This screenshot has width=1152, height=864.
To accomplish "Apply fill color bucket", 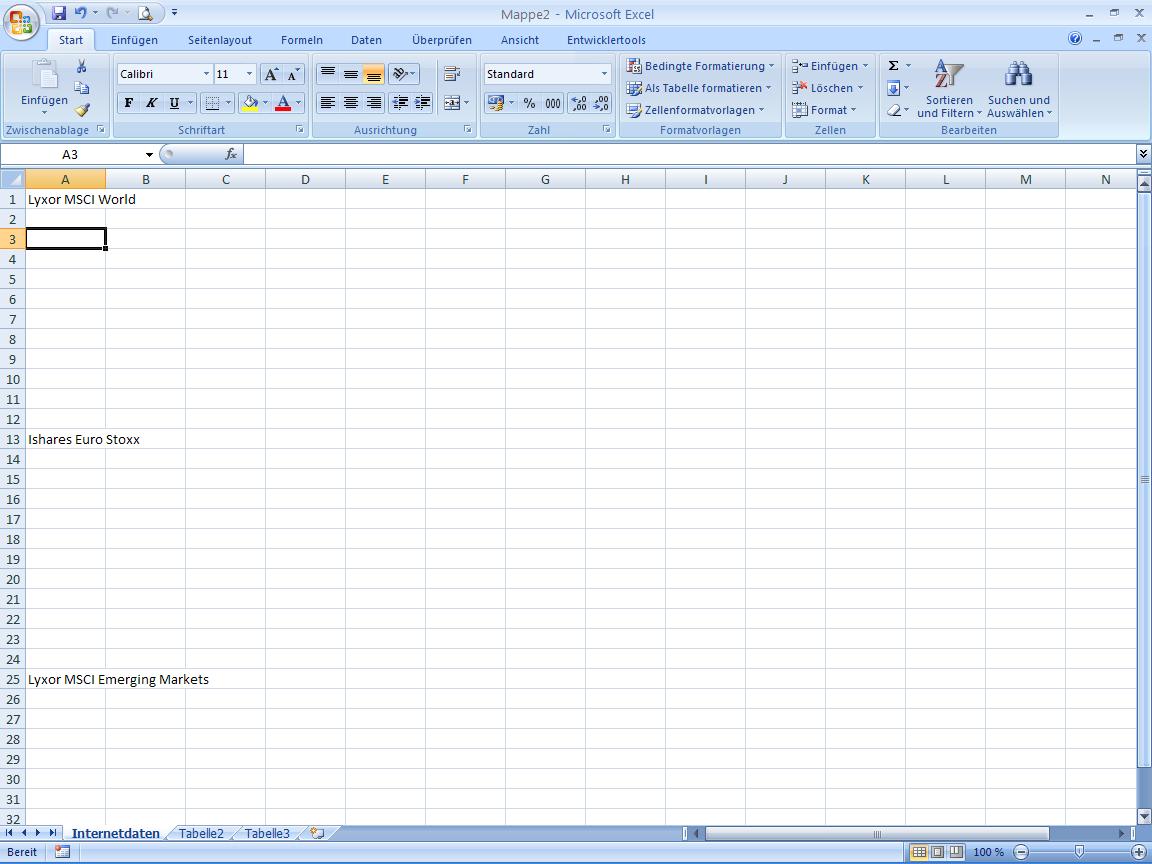I will tap(250, 103).
